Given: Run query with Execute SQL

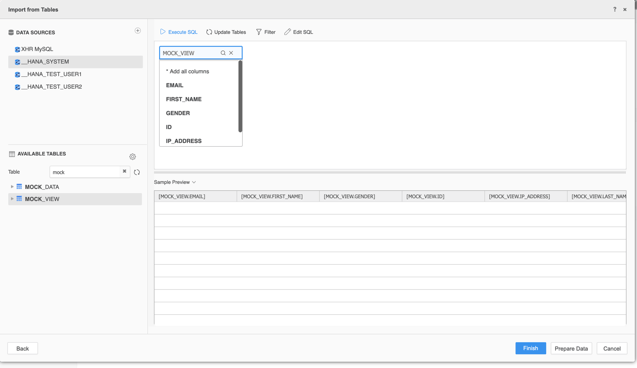Looking at the screenshot, I should coord(179,32).
